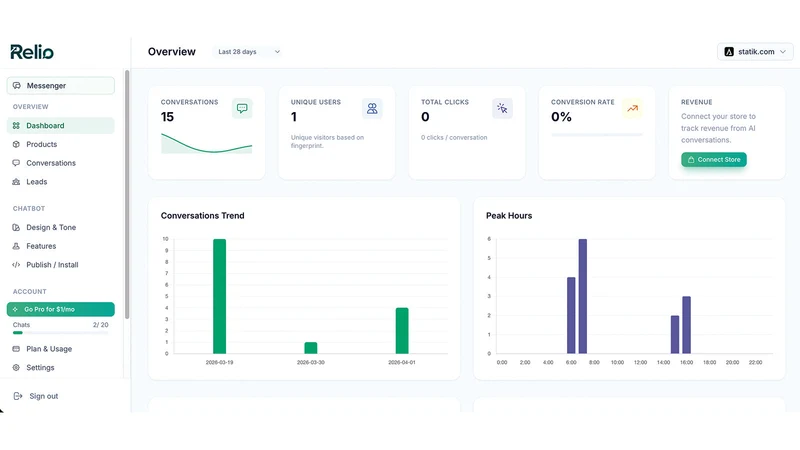The image size is (800, 450).
Task: Click the Publish / Install code icon
Action: coord(16,265)
